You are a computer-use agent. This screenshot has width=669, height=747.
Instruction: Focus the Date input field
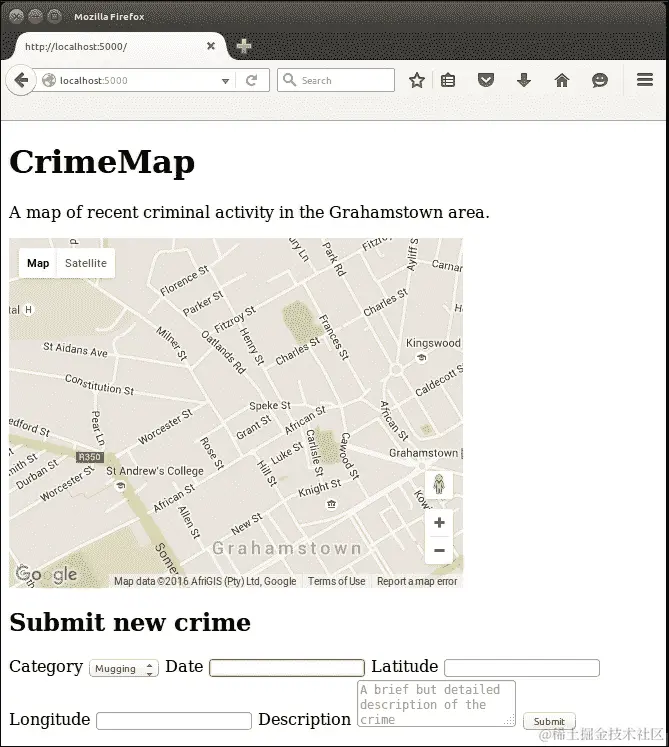[x=287, y=667]
